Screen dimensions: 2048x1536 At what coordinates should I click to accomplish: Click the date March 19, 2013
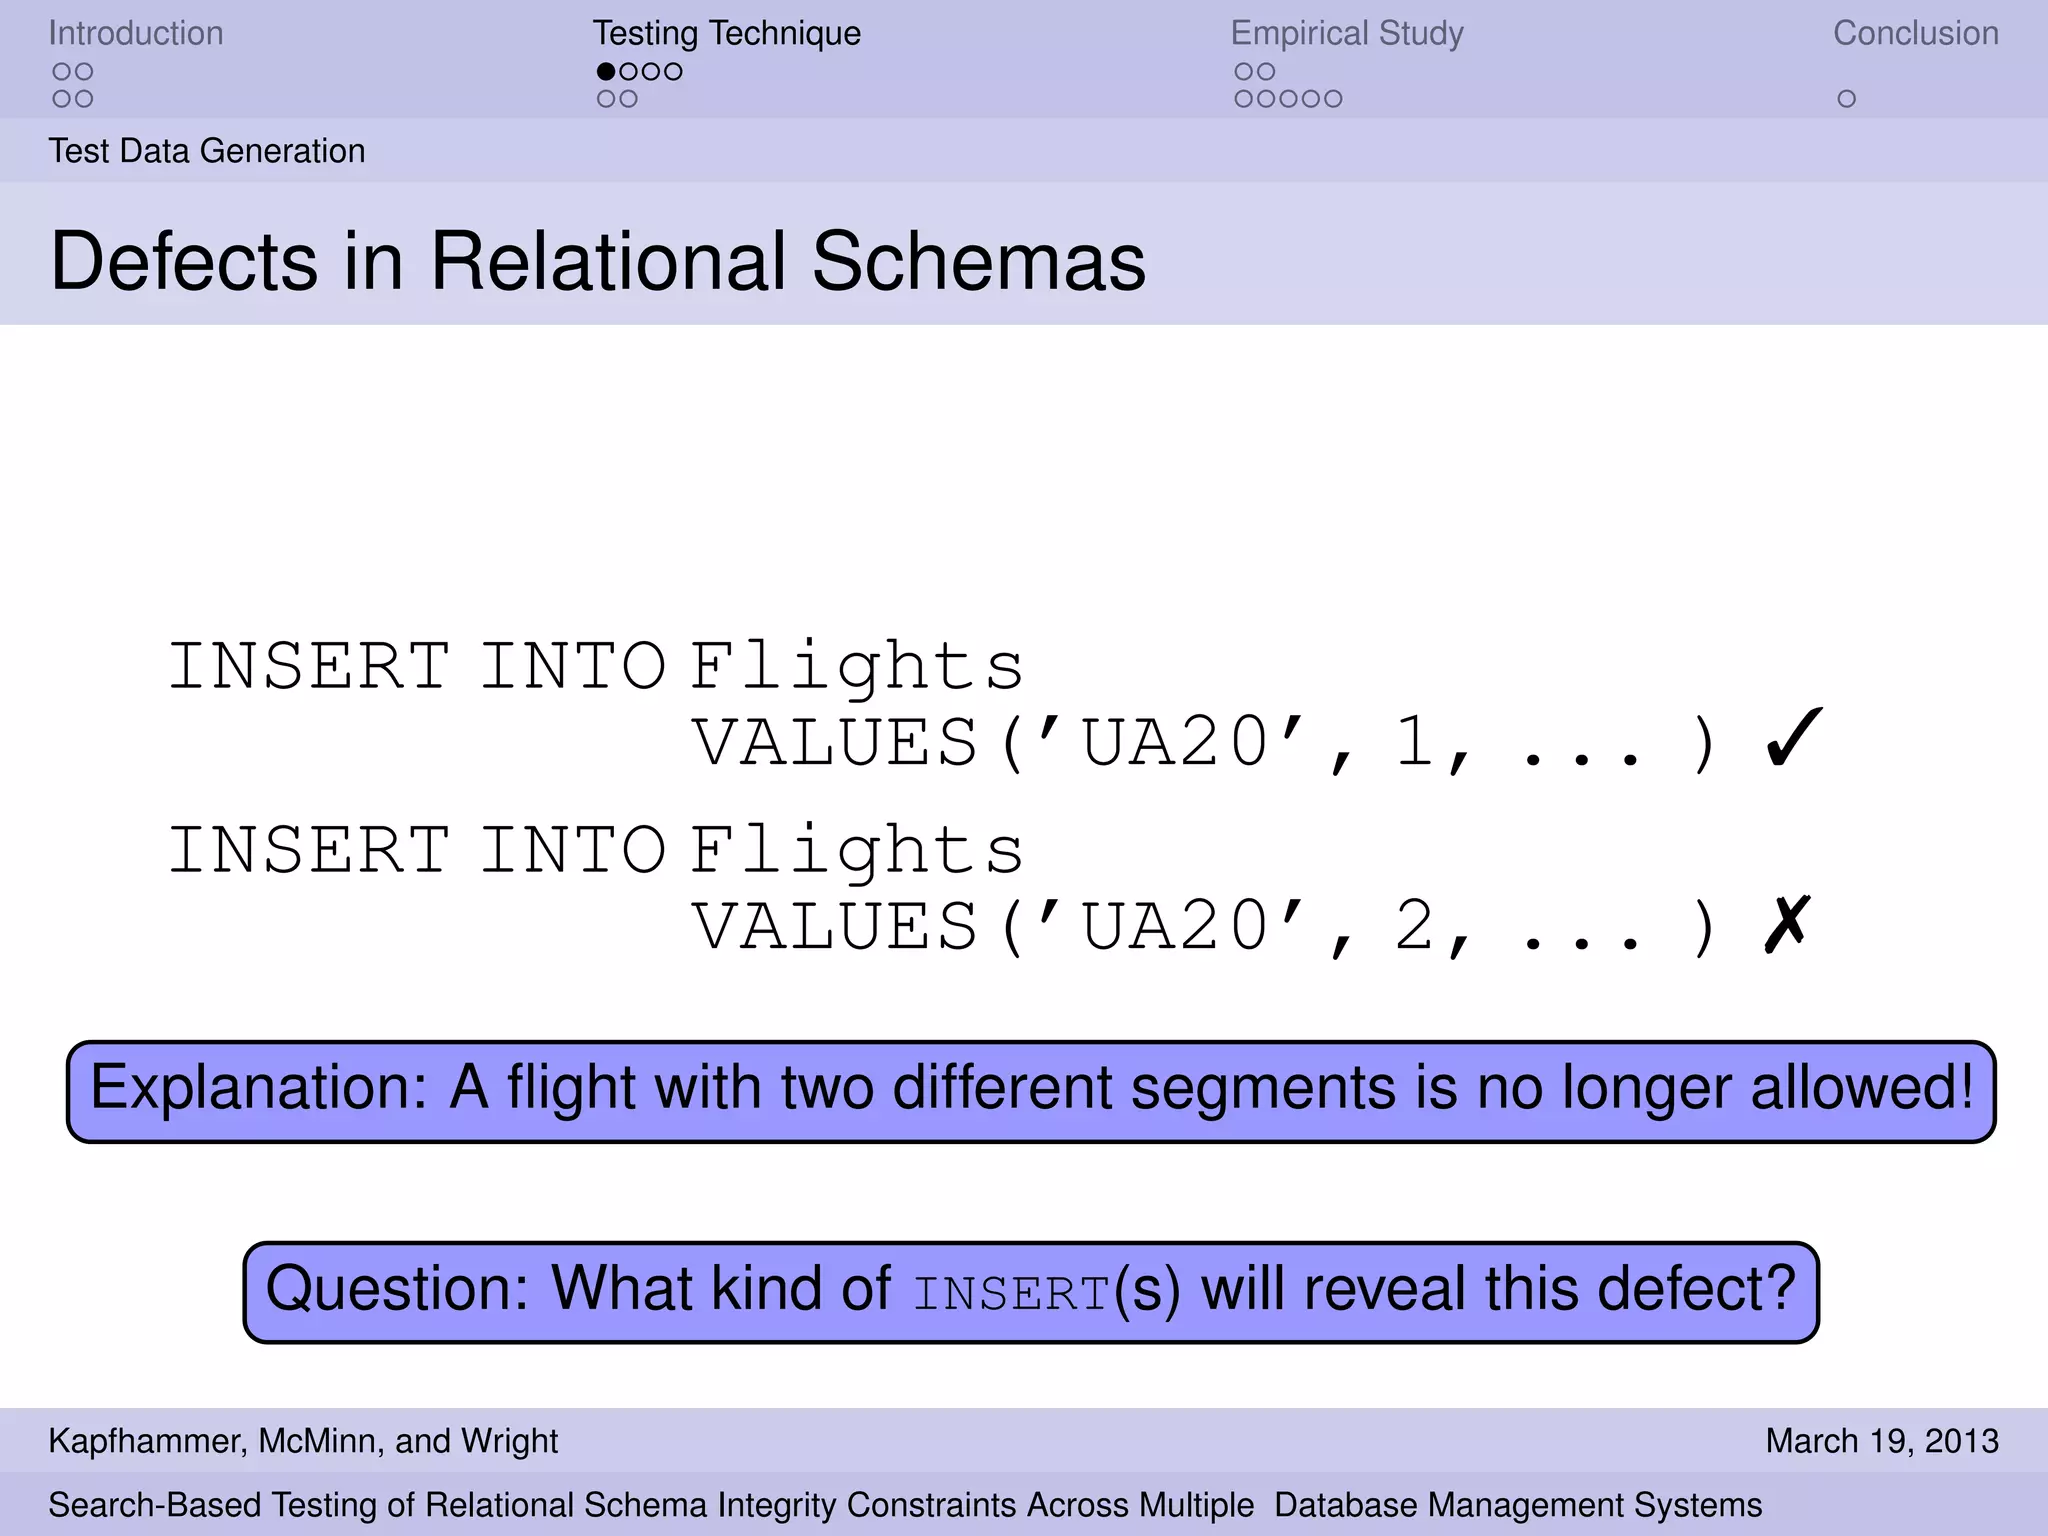[1882, 1441]
